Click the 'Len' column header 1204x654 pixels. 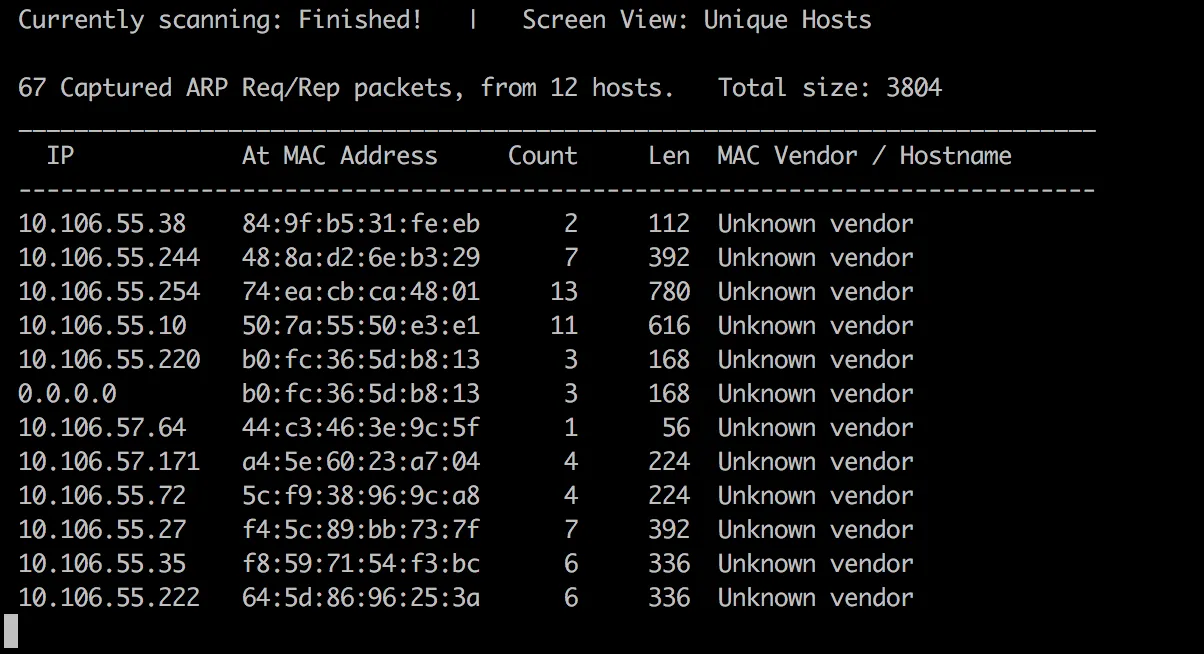point(668,155)
